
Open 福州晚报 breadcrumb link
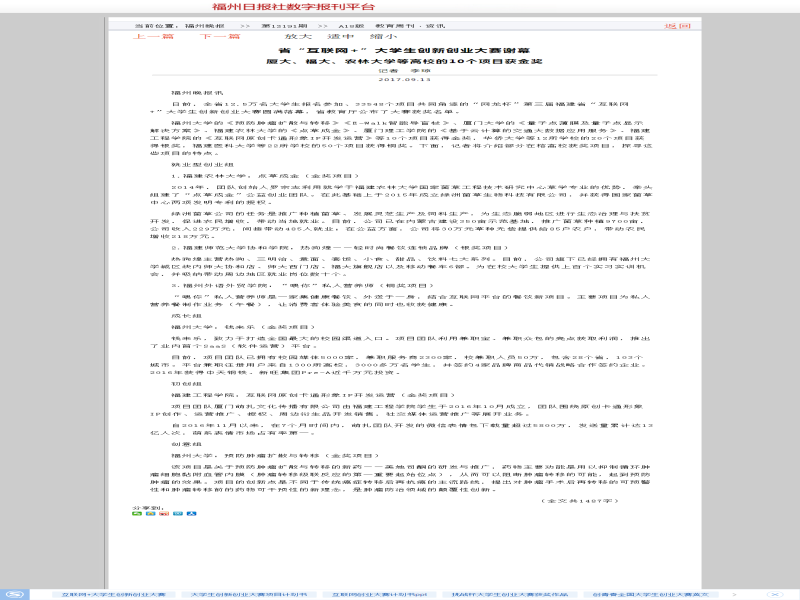point(205,26)
